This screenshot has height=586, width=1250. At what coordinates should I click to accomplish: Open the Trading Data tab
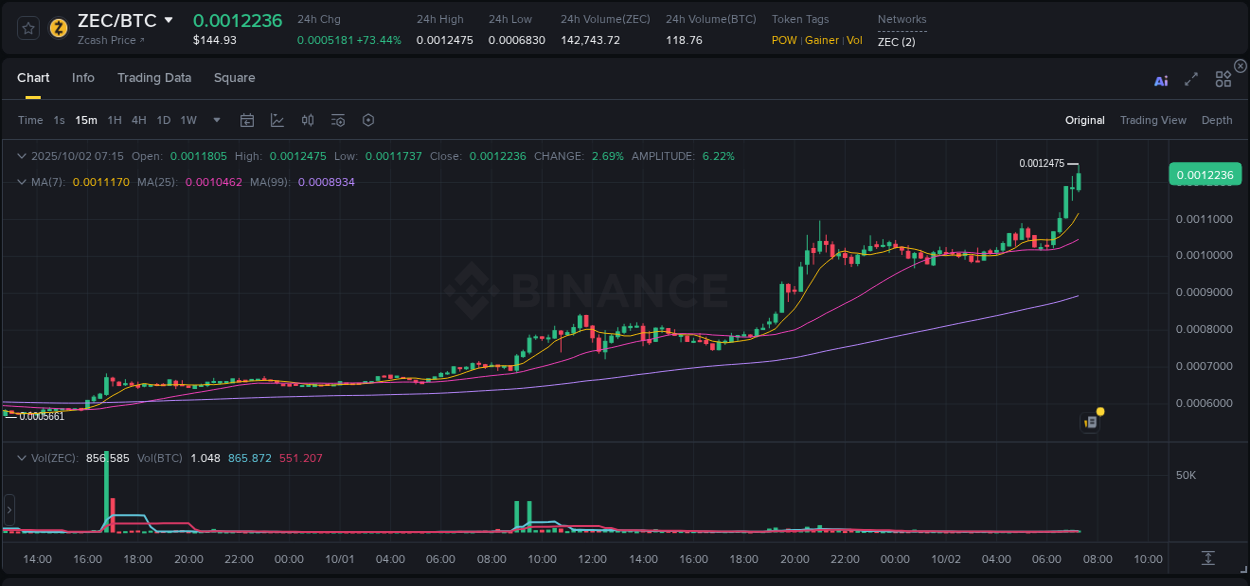pyautogui.click(x=154, y=78)
